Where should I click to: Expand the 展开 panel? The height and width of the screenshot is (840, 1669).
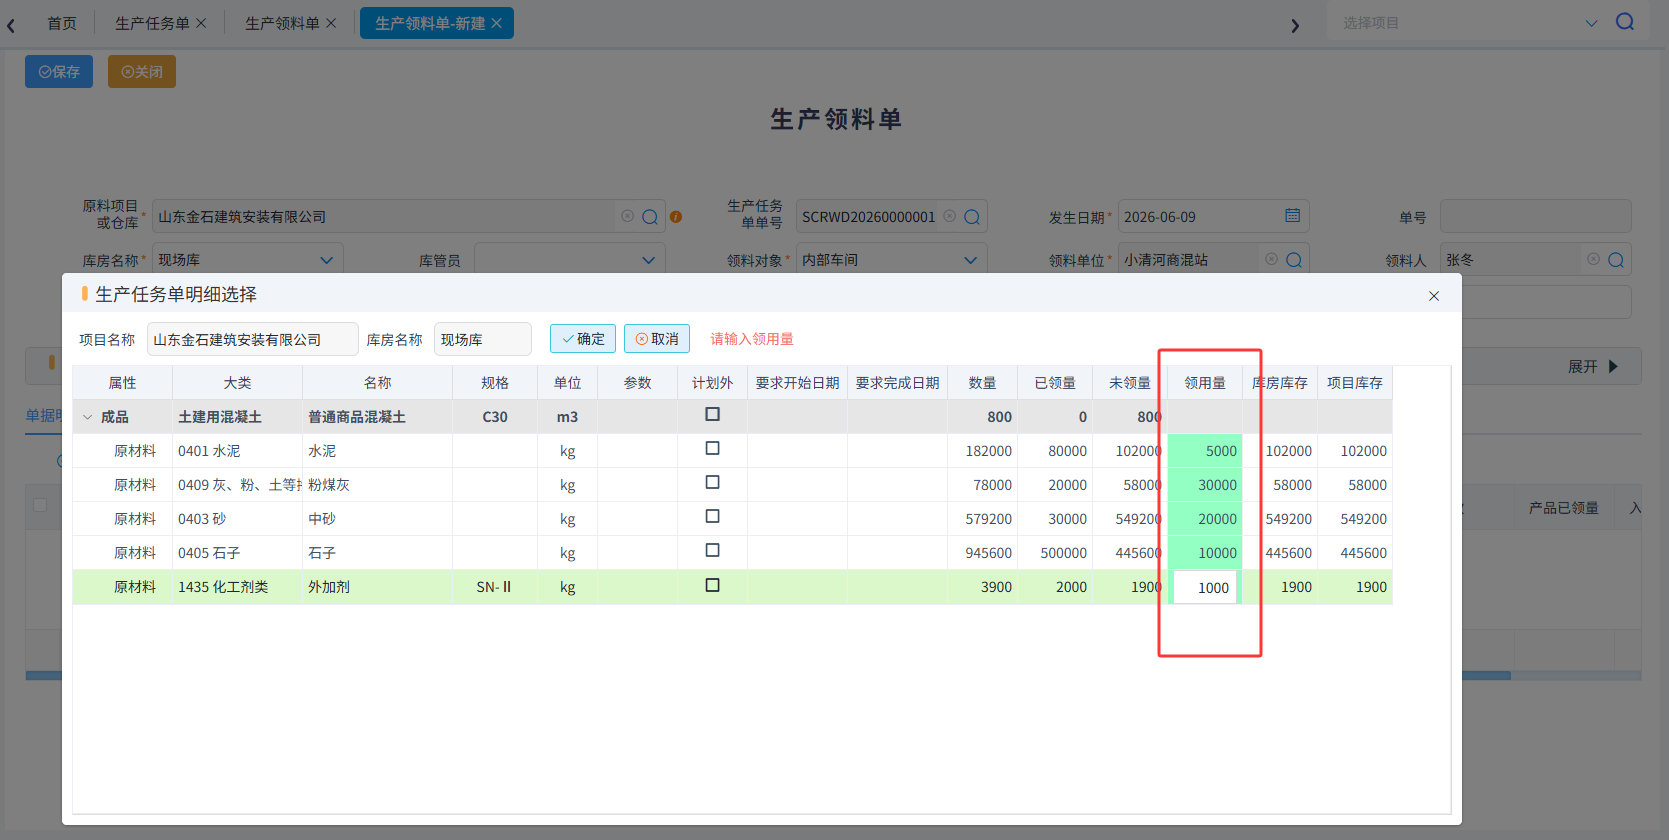[x=1593, y=367]
